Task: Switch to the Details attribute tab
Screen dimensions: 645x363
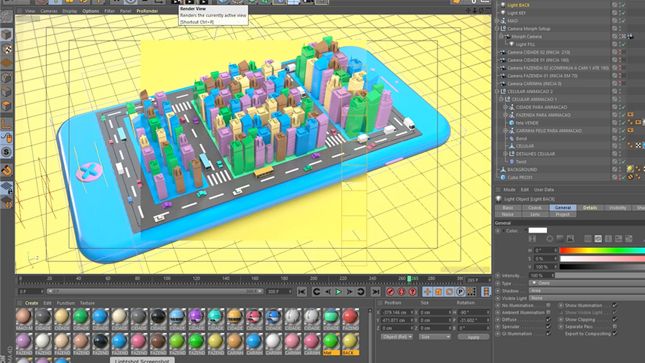Action: 589,208
